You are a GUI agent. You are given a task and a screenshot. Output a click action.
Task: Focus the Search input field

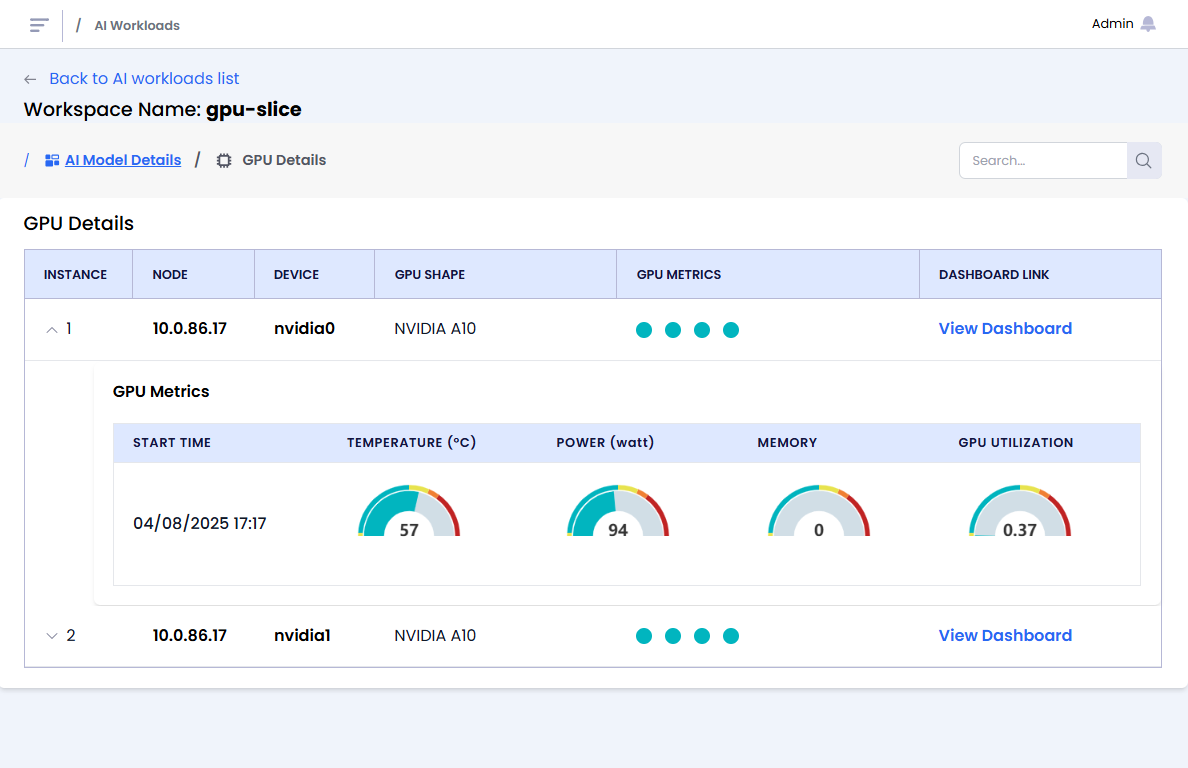click(1043, 160)
